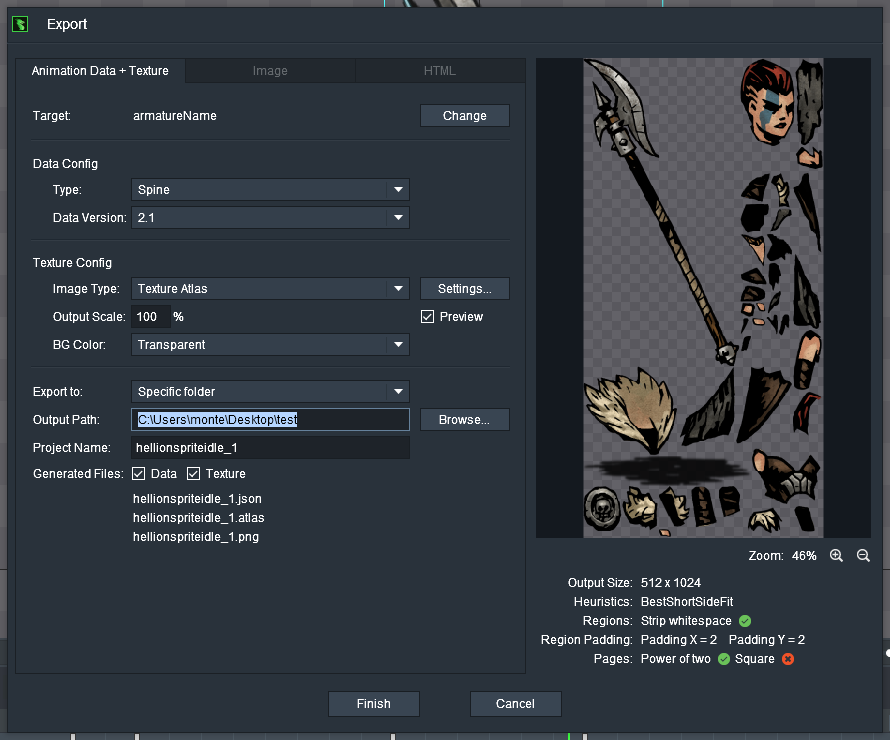Viewport: 890px width, 740px height.
Task: Switch to the HTML tab
Action: pos(440,71)
